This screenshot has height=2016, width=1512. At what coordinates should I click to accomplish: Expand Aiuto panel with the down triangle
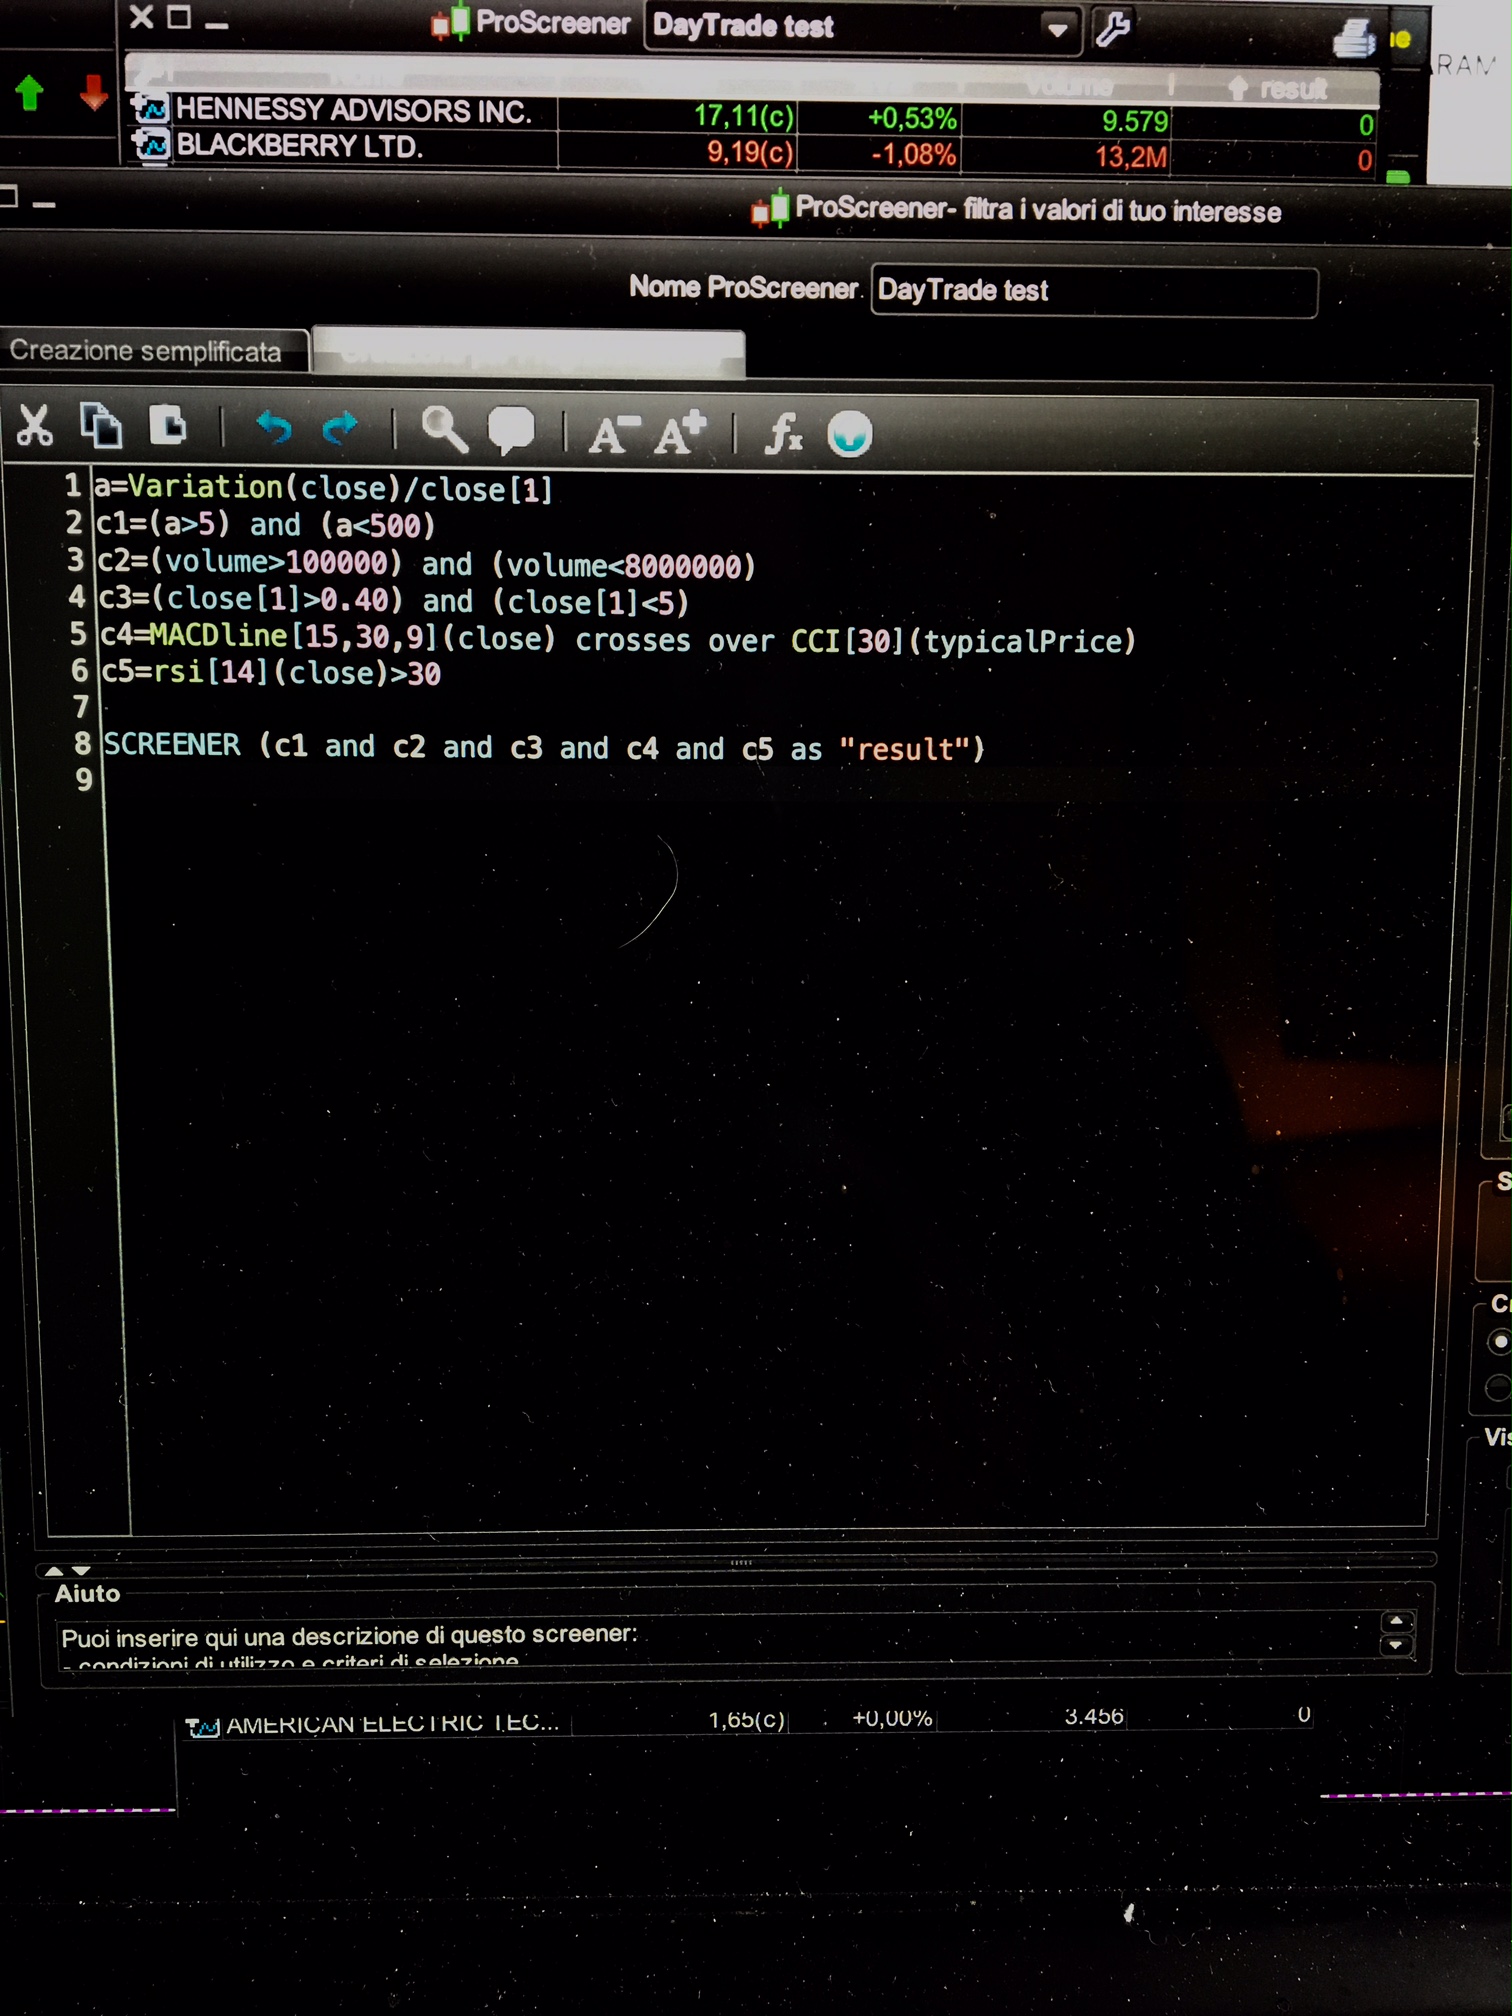click(81, 1571)
